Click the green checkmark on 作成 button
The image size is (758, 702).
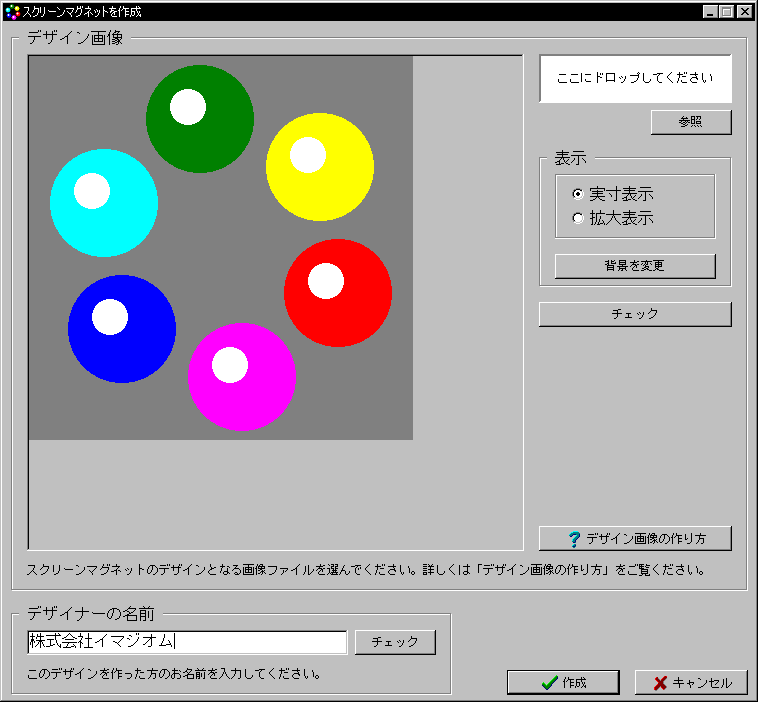click(x=548, y=683)
